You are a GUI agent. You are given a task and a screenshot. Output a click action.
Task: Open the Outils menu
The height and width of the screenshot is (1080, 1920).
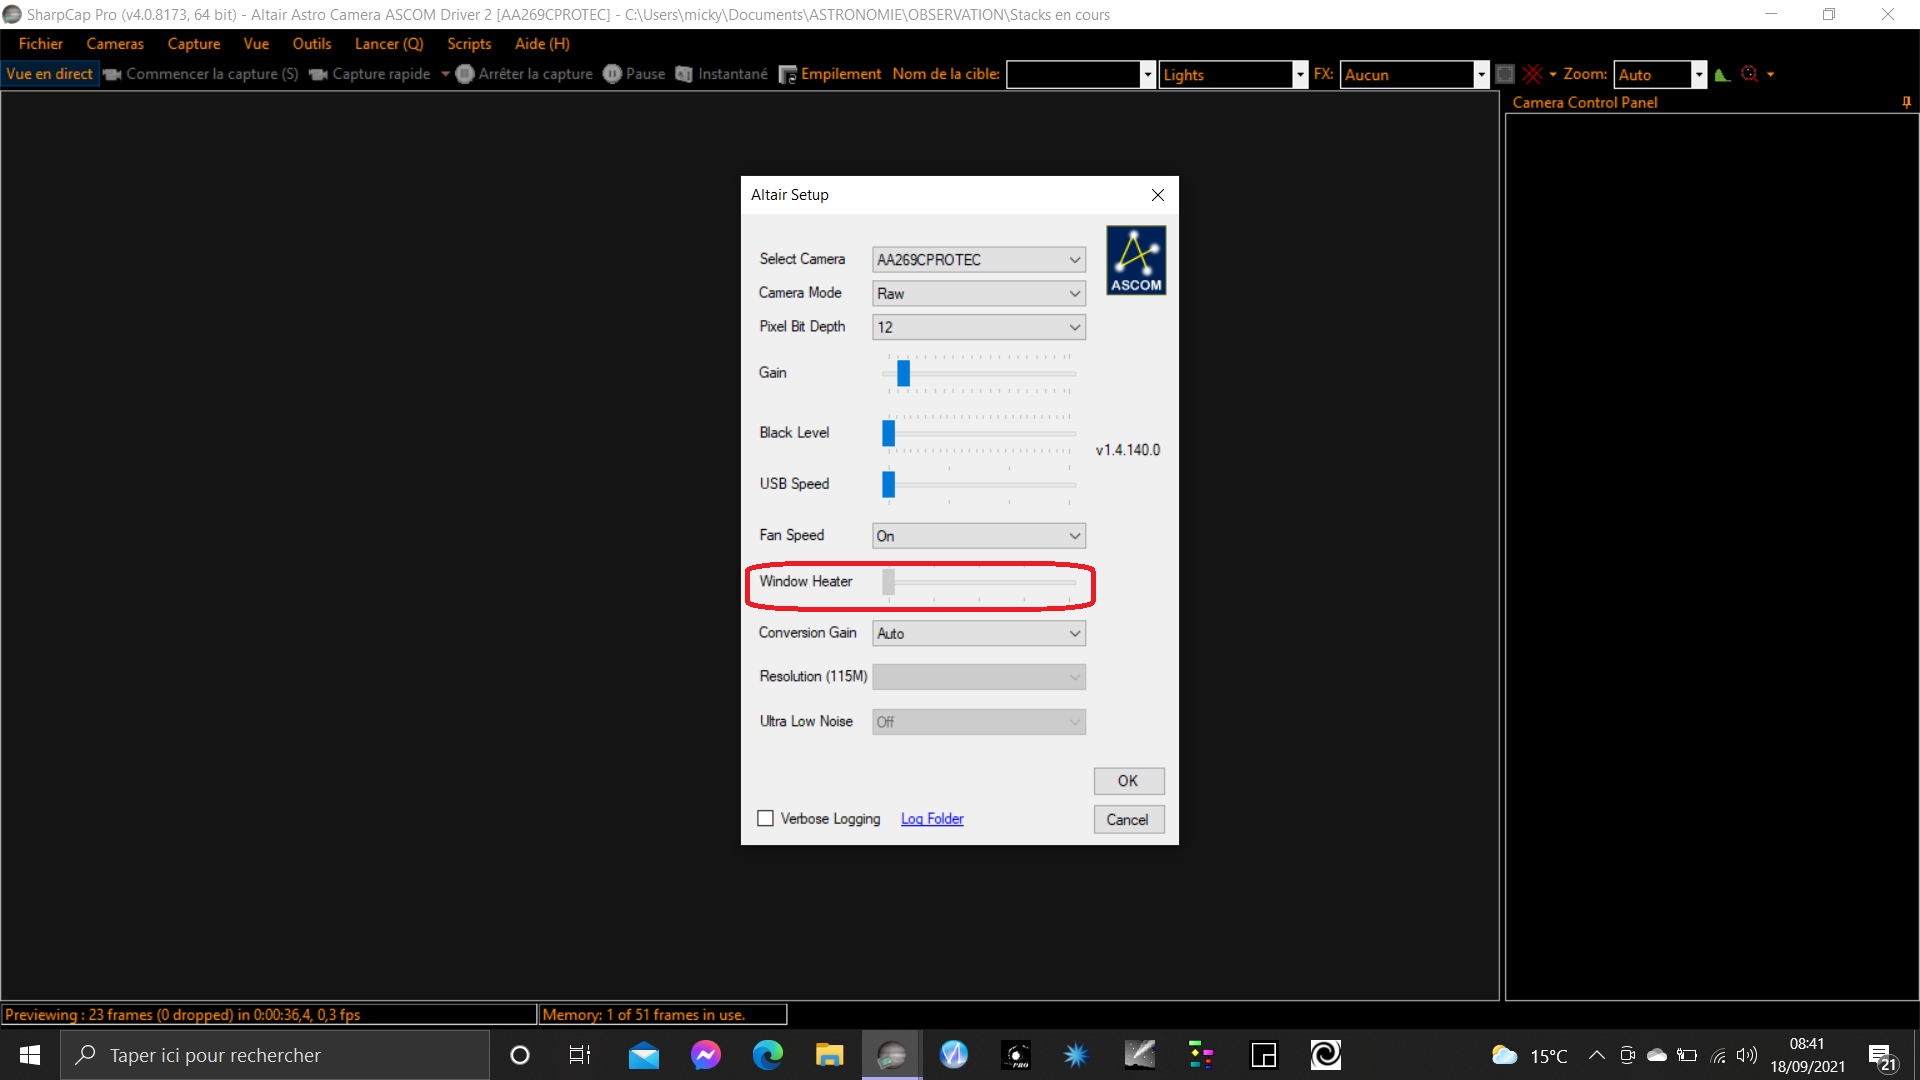pos(312,44)
